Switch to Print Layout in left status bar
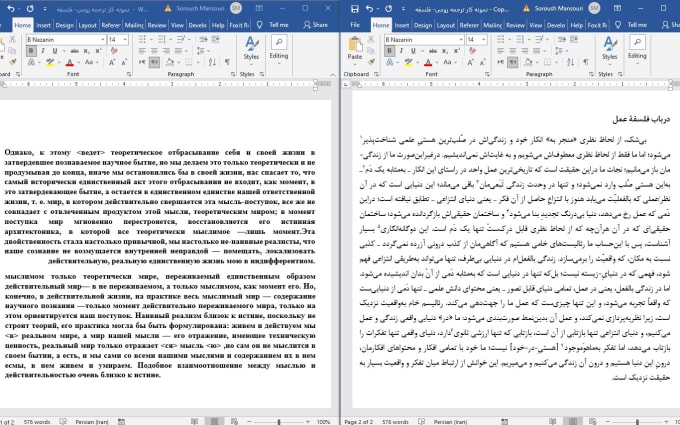 pyautogui.click(x=214, y=422)
